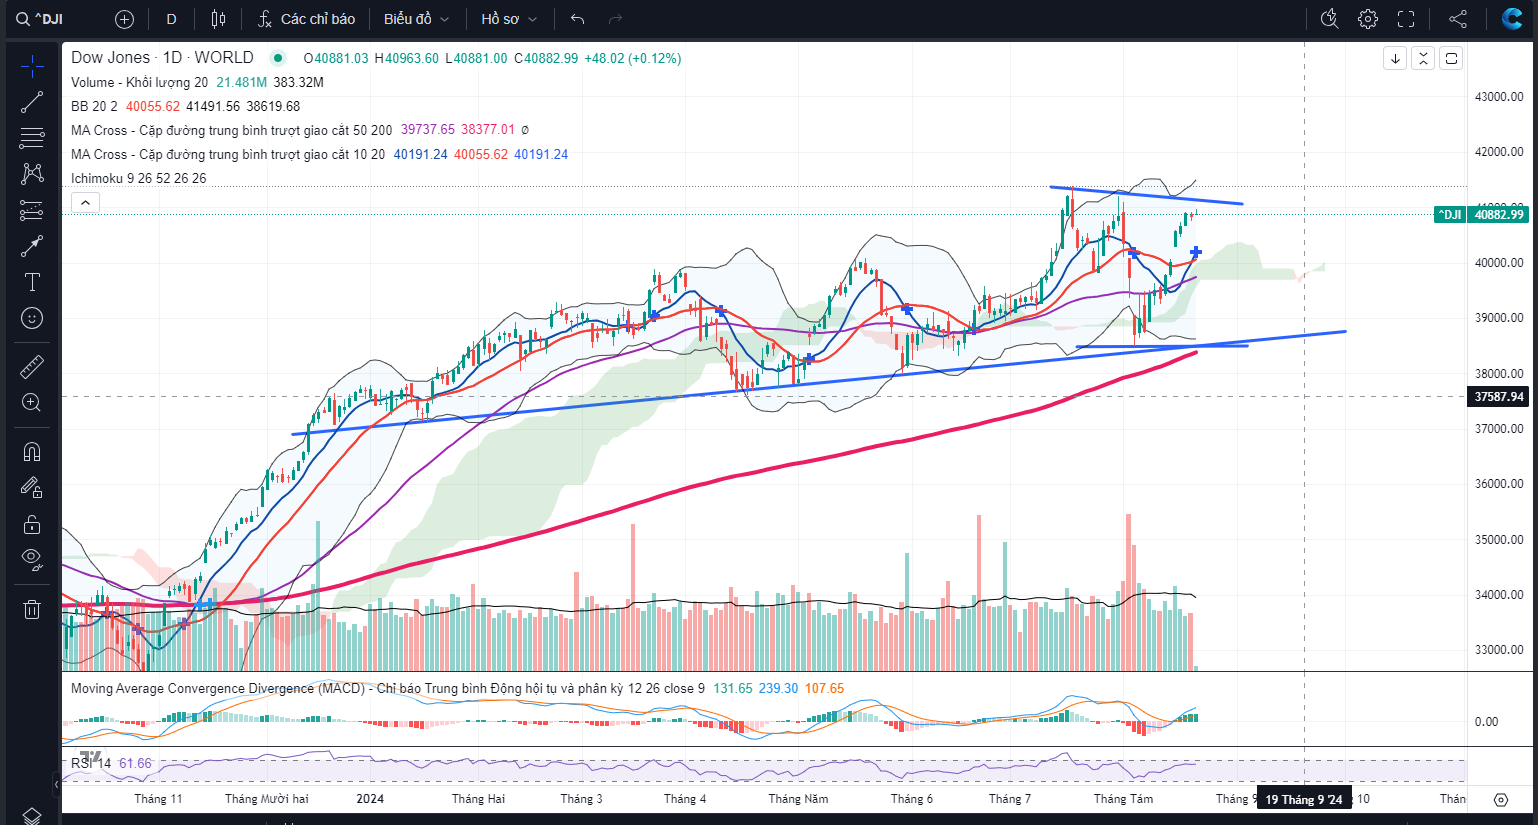Move the main pane down with arrow
Image resolution: width=1538 pixels, height=825 pixels.
coord(1395,58)
